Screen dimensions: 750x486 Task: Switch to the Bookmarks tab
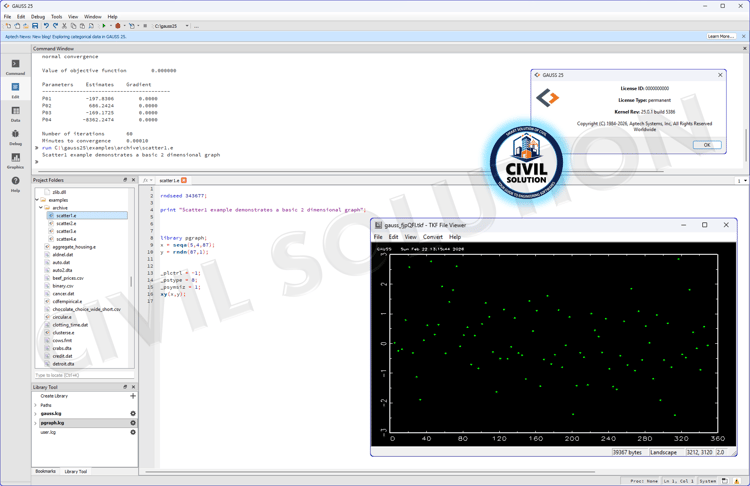point(45,471)
